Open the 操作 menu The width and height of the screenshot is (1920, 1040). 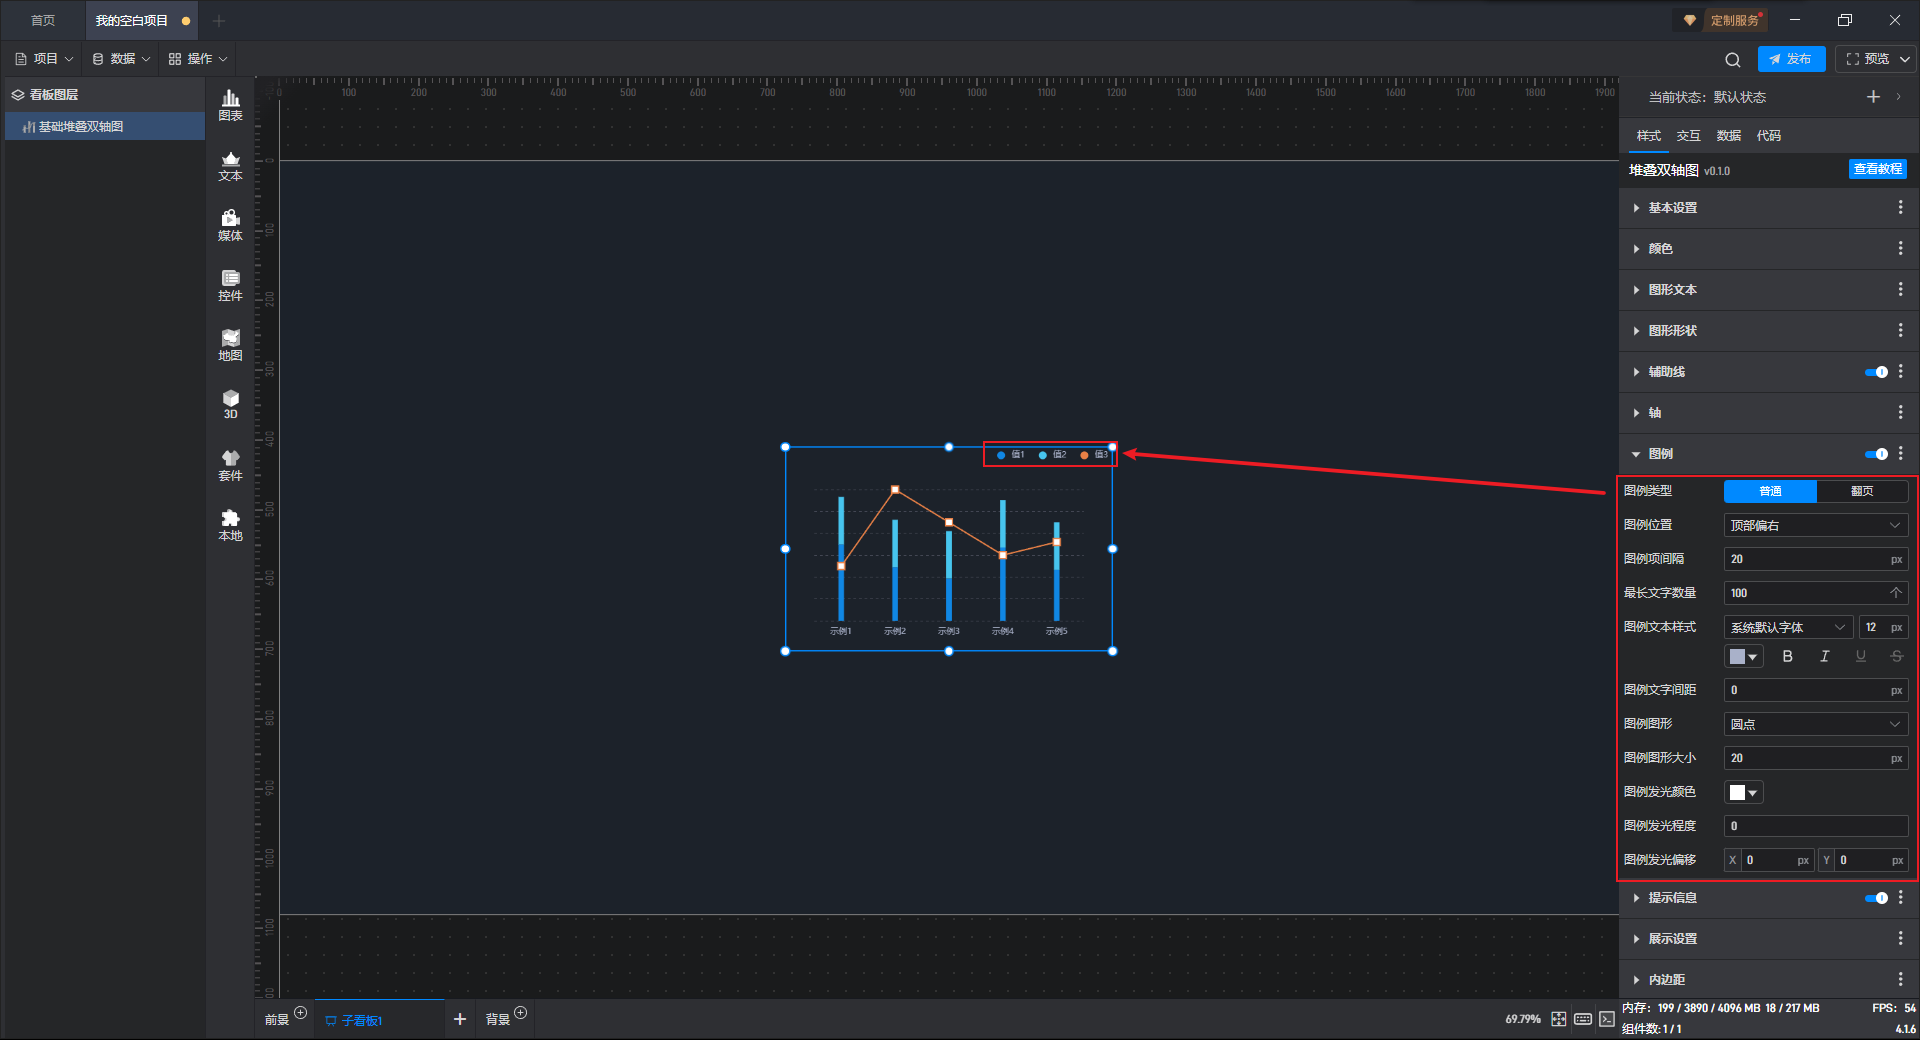198,59
